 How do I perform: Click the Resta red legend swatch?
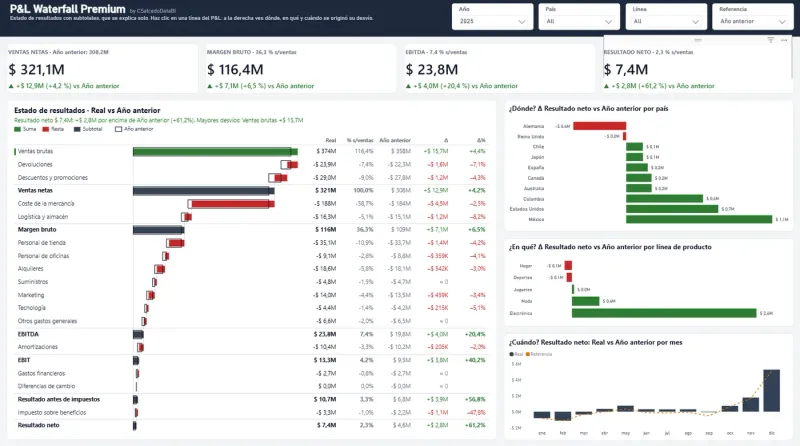45,129
